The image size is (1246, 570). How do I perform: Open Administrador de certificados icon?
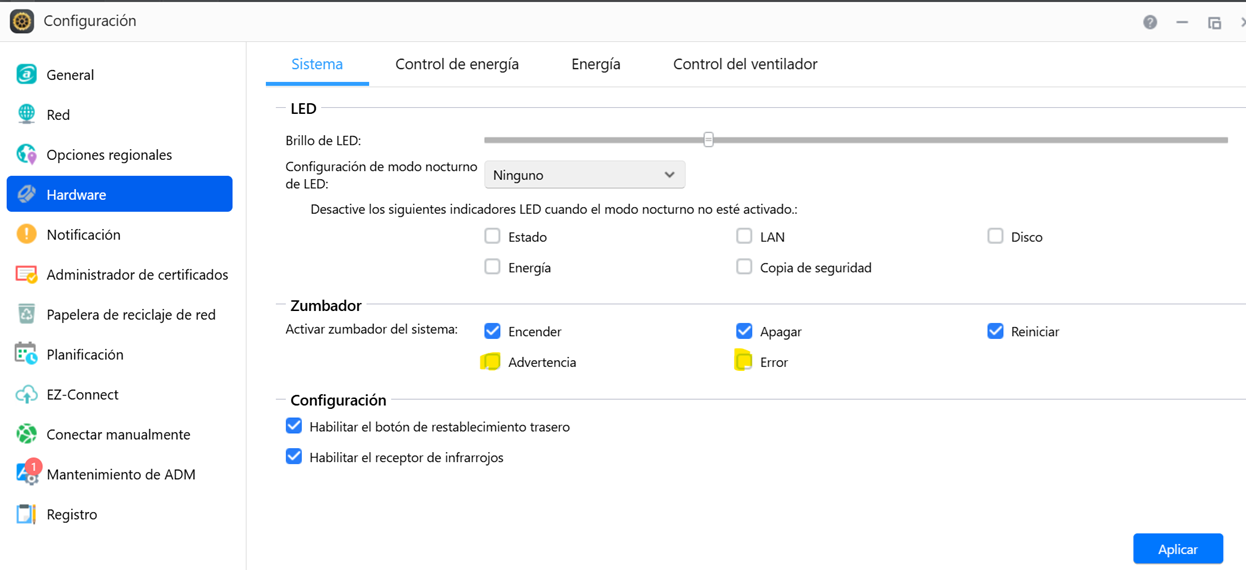coord(26,274)
